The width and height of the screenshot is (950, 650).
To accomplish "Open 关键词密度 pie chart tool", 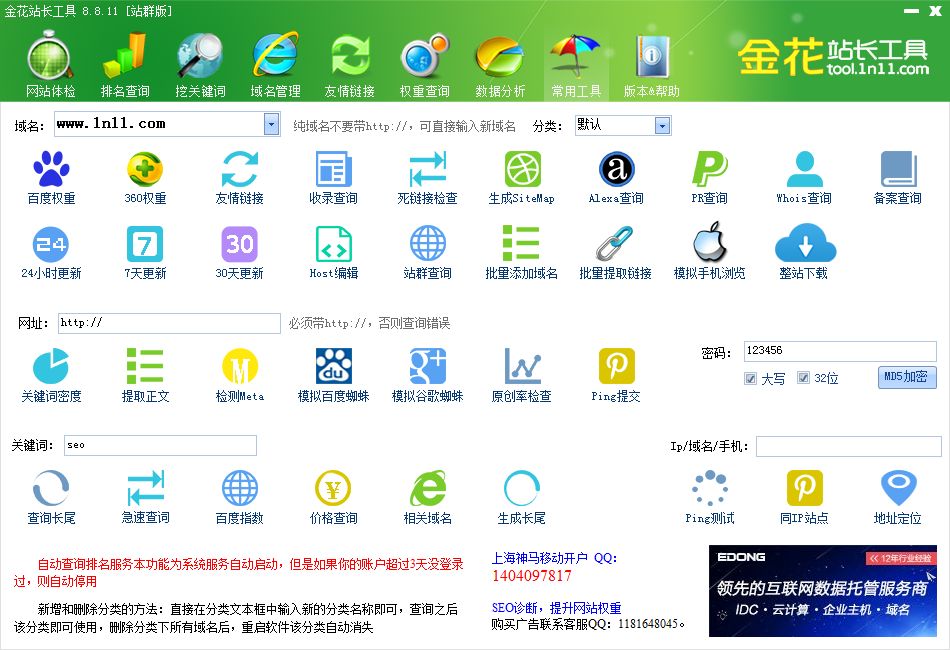I will pyautogui.click(x=51, y=366).
